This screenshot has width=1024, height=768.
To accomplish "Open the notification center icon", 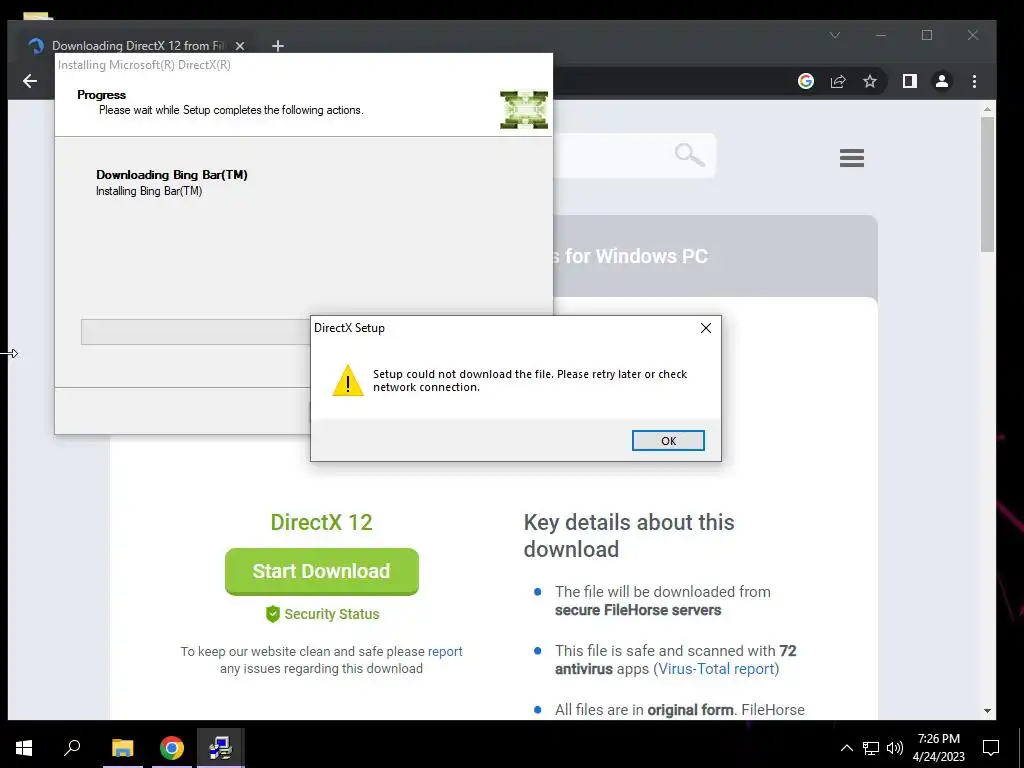I will pos(991,748).
